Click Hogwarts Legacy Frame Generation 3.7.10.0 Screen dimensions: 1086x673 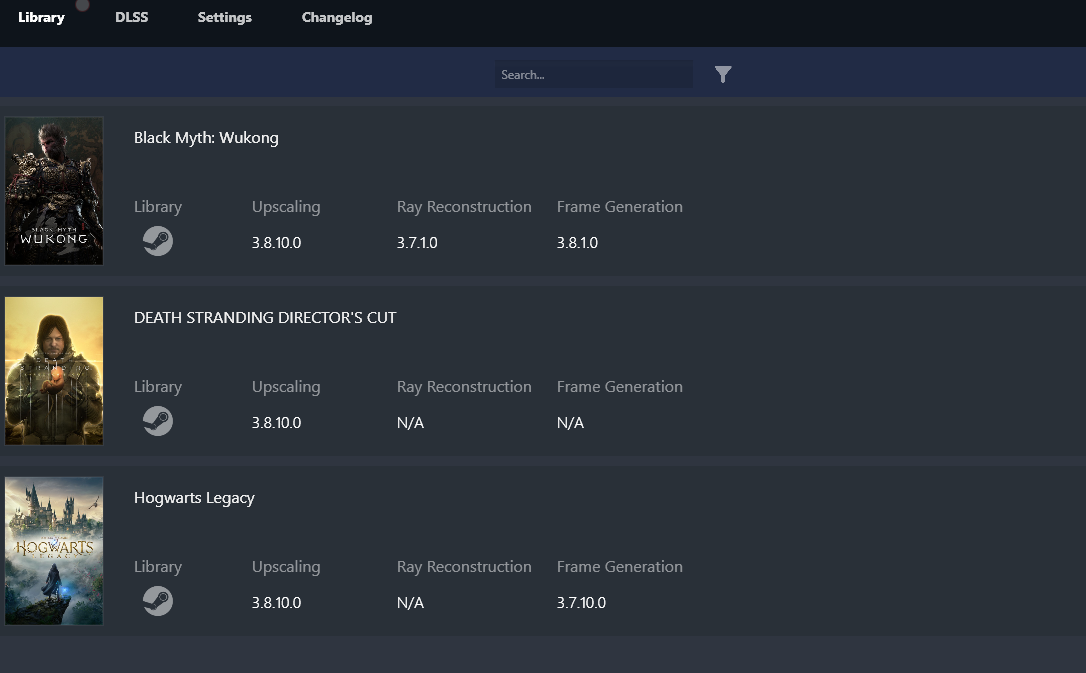(x=581, y=602)
